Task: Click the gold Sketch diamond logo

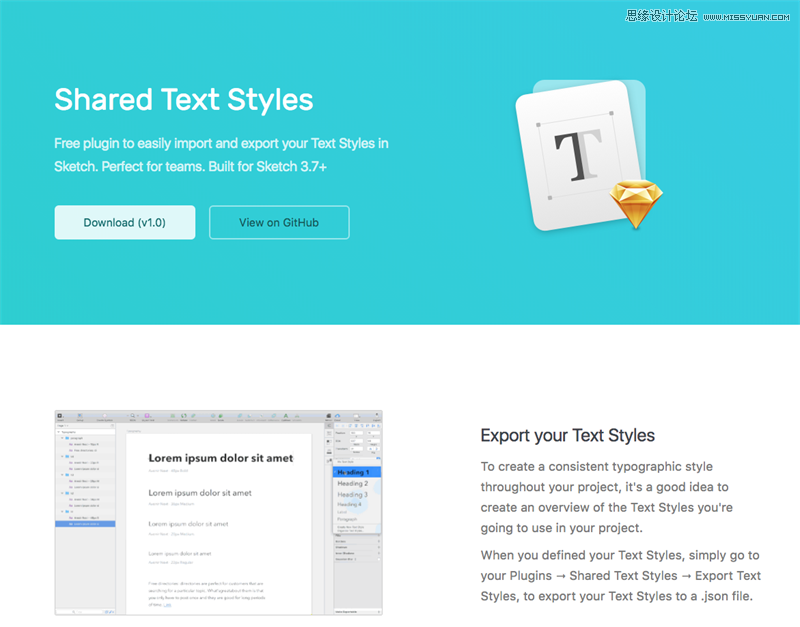Action: click(636, 204)
